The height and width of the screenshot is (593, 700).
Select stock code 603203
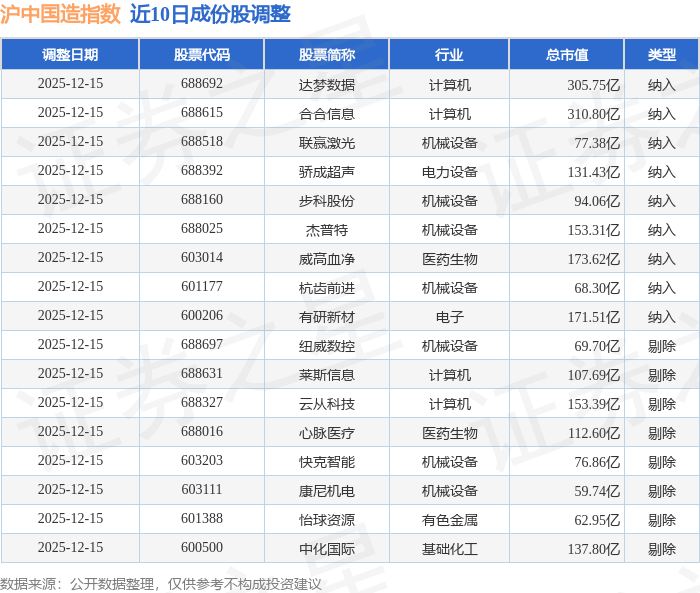[202, 461]
